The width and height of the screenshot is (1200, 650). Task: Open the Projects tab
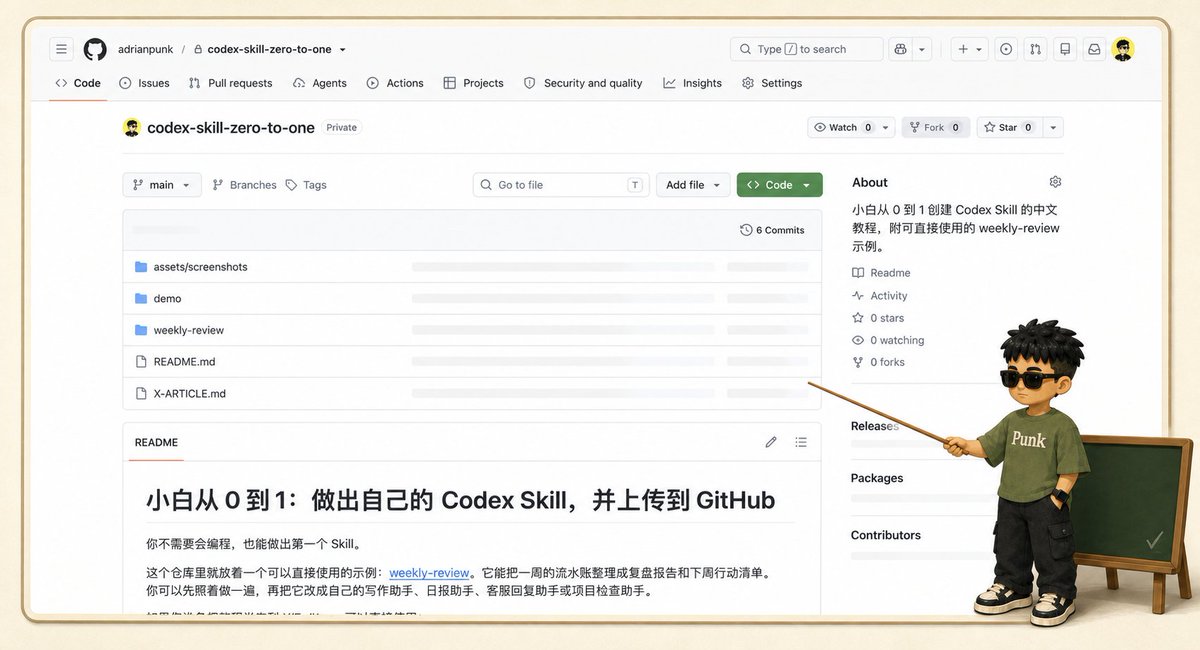tap(473, 83)
